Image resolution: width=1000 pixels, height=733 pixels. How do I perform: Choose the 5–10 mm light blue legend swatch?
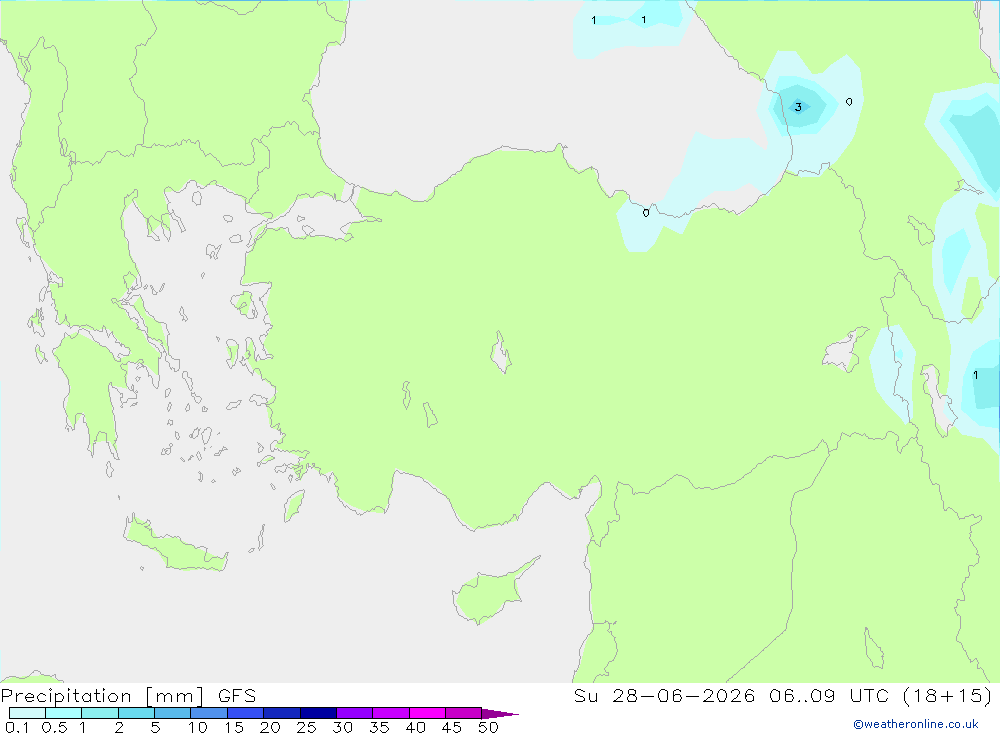click(173, 713)
